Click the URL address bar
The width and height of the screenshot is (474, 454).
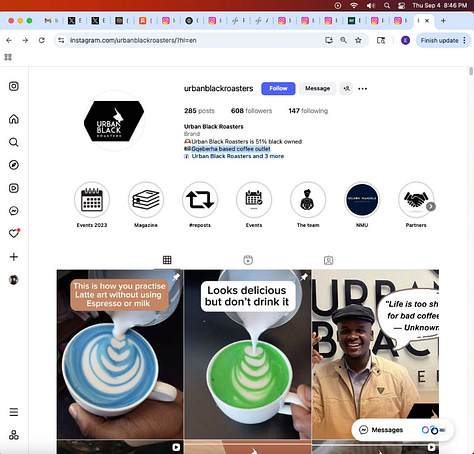point(193,40)
